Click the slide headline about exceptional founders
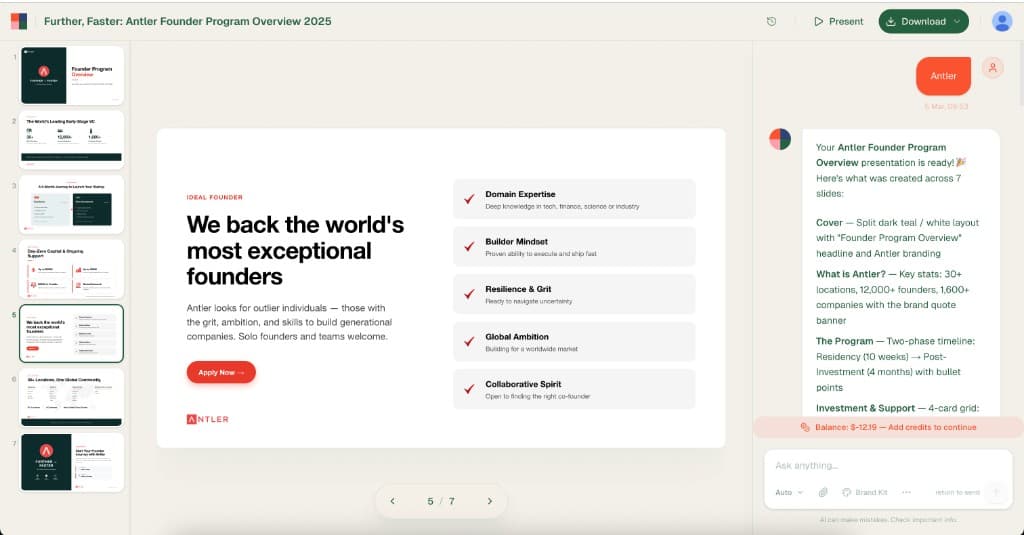The width and height of the screenshot is (1024, 535). (x=295, y=250)
